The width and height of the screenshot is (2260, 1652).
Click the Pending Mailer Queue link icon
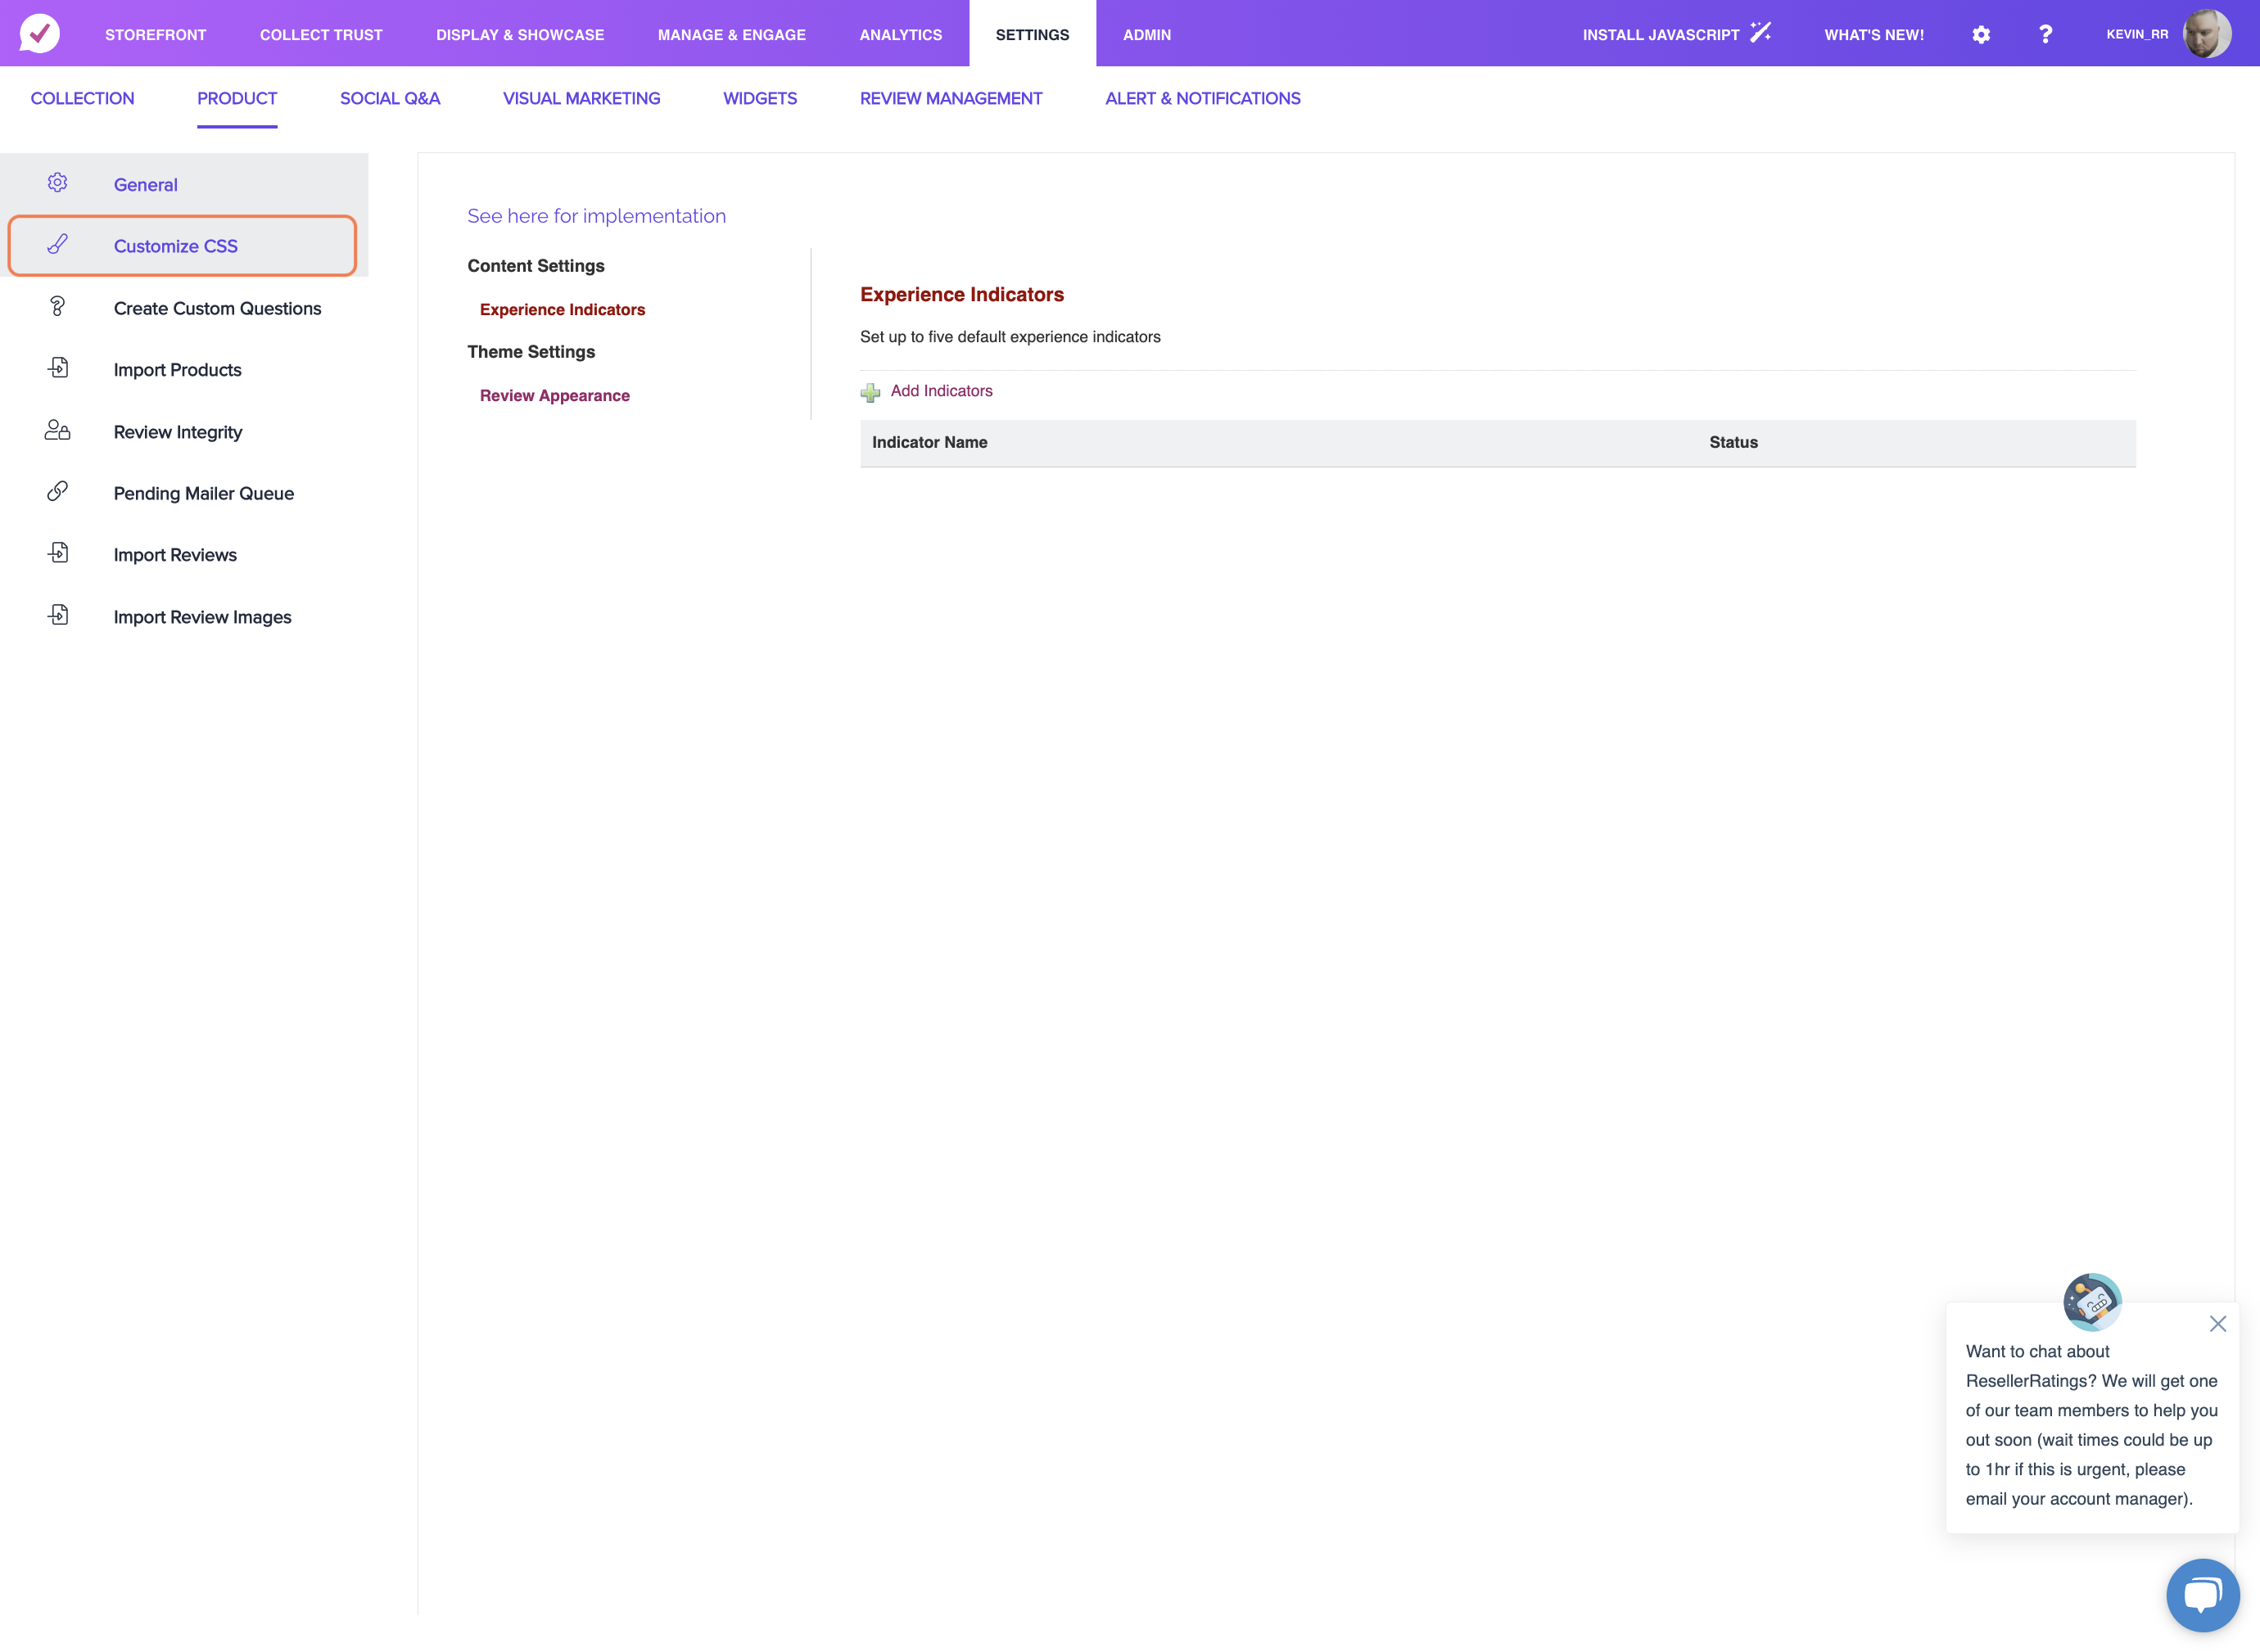[58, 492]
